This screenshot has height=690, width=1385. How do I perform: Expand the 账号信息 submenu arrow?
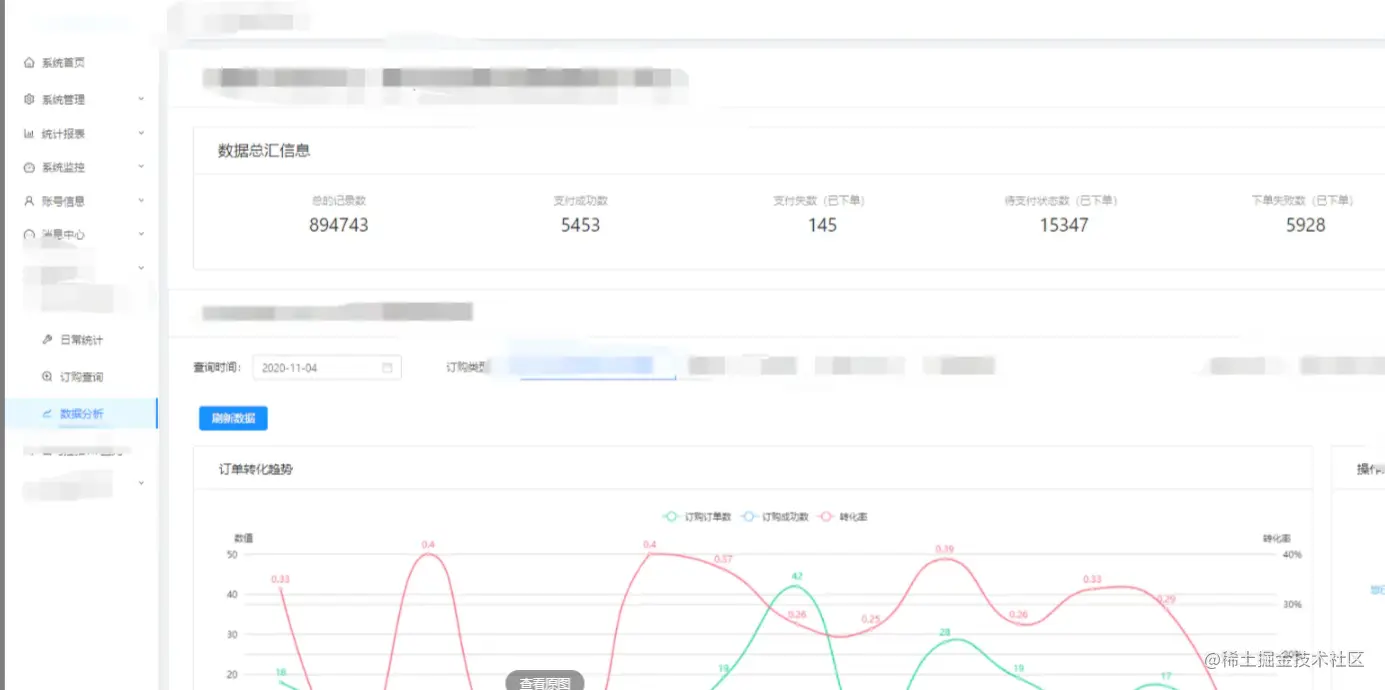tap(141, 201)
